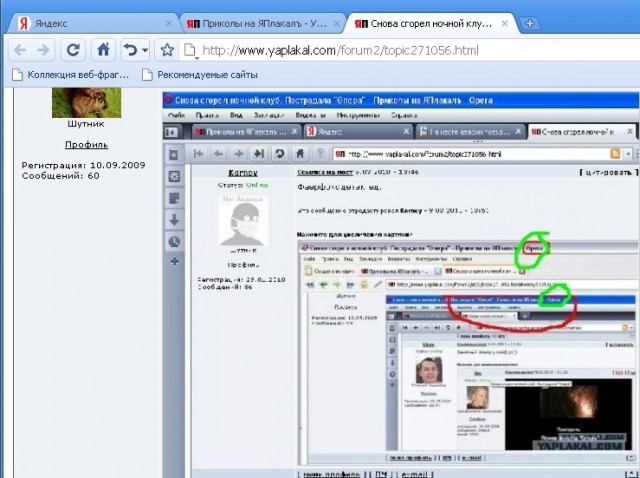Open the Рекомендуемые сайты bookmark

click(200, 75)
